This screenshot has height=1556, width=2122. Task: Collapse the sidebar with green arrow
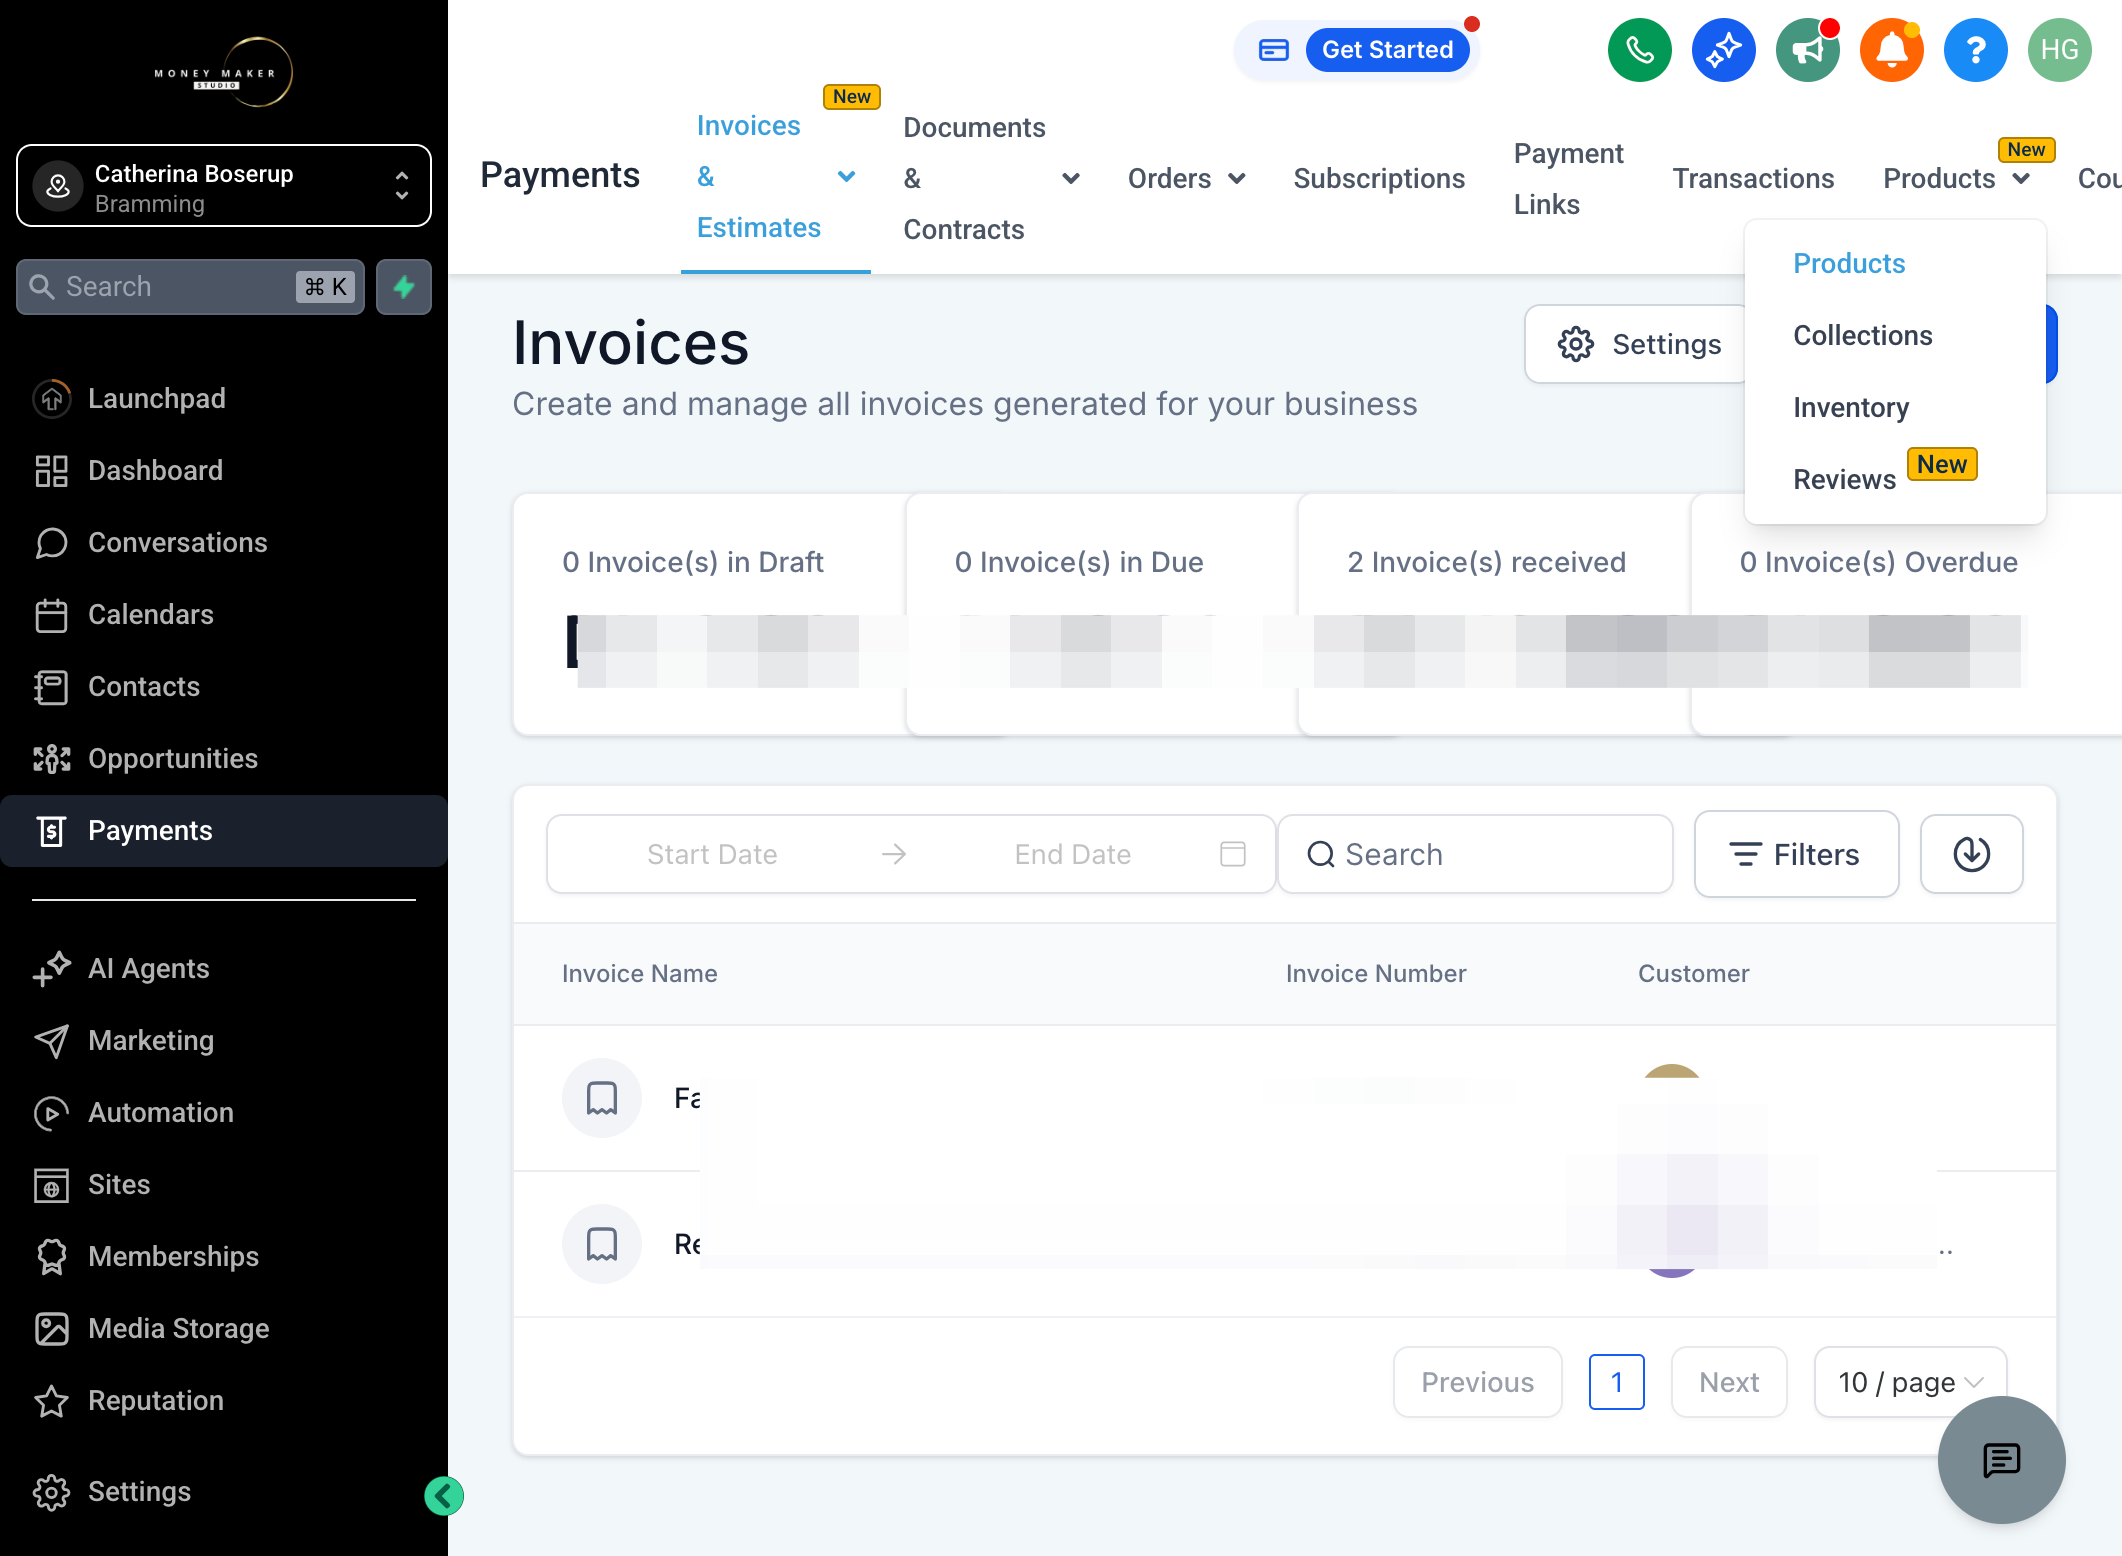(x=444, y=1496)
